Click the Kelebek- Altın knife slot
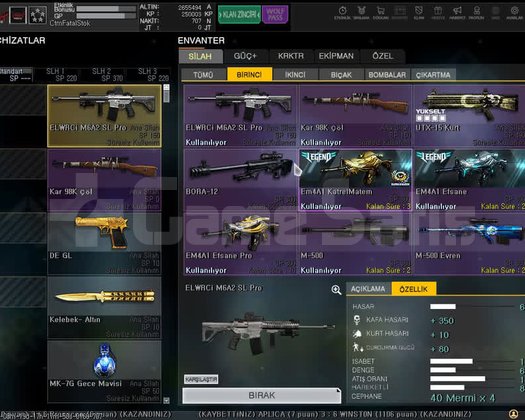The height and width of the screenshot is (420, 525). point(104,307)
